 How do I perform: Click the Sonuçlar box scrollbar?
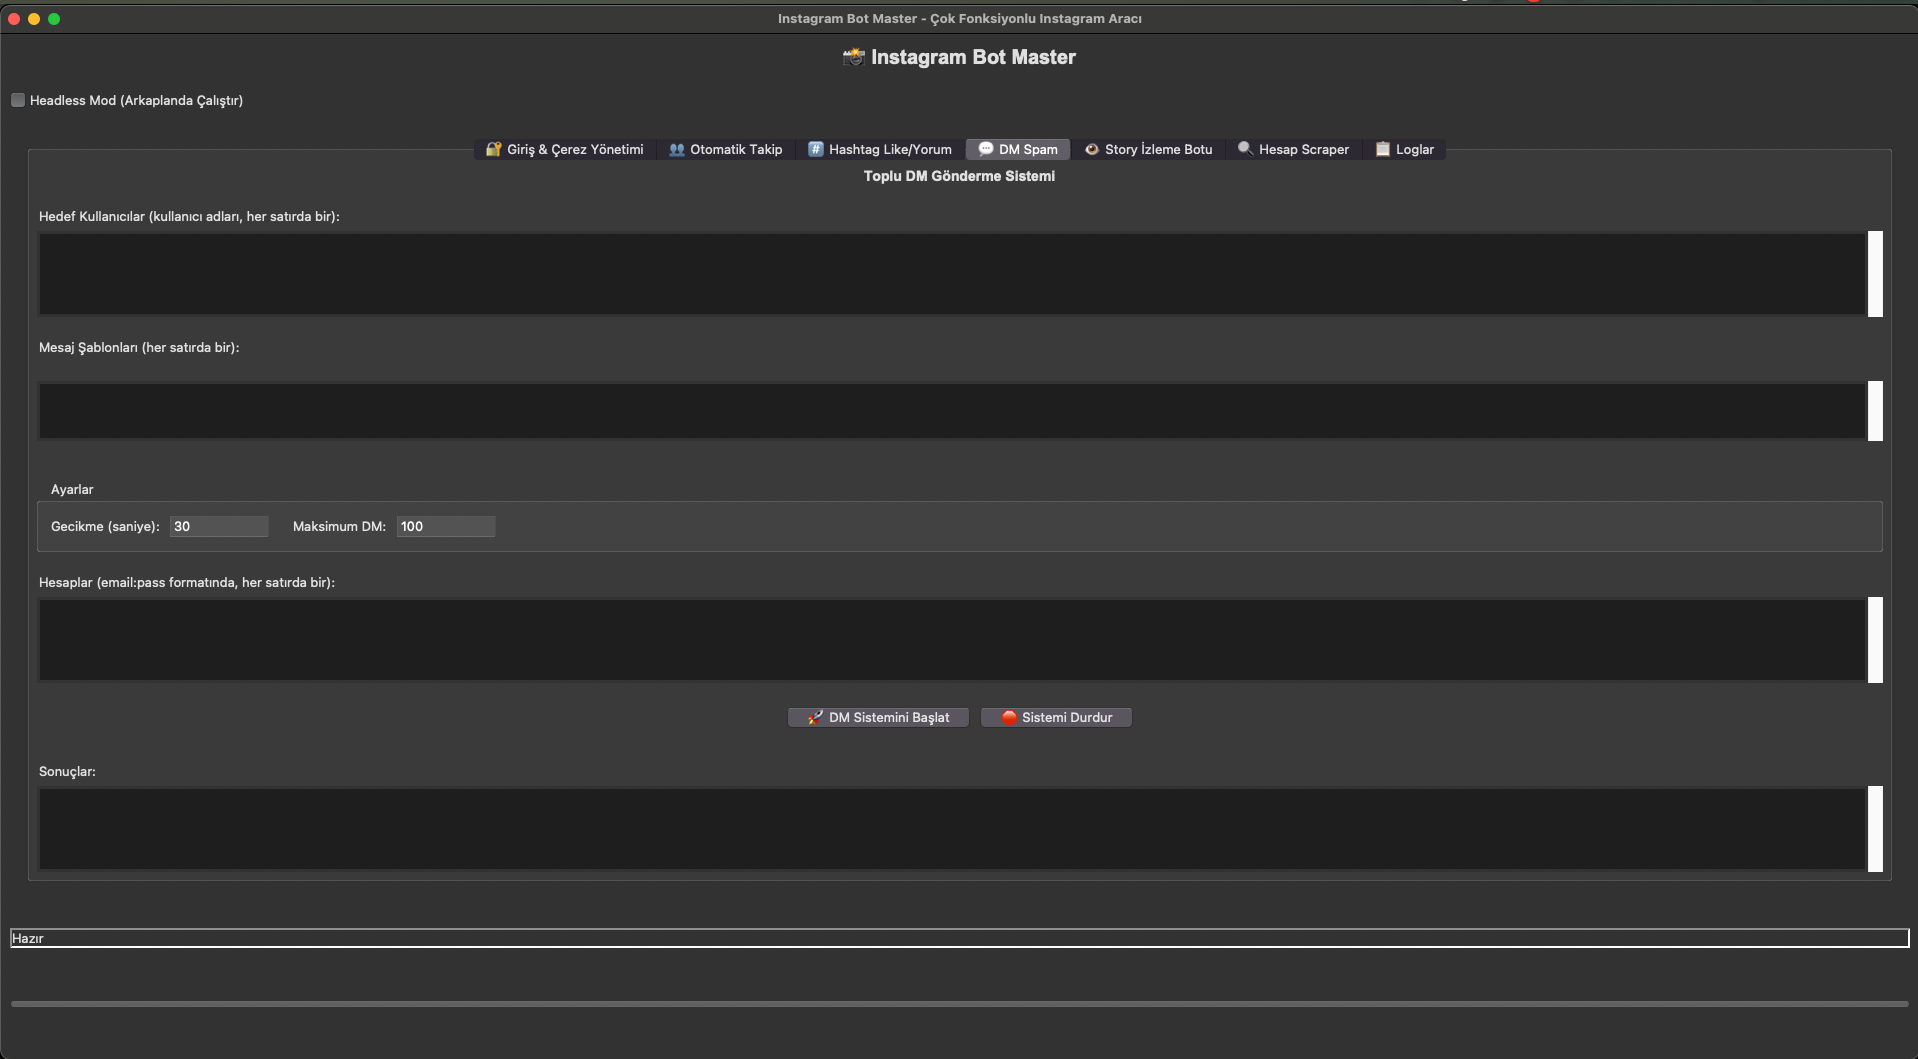click(x=1875, y=829)
